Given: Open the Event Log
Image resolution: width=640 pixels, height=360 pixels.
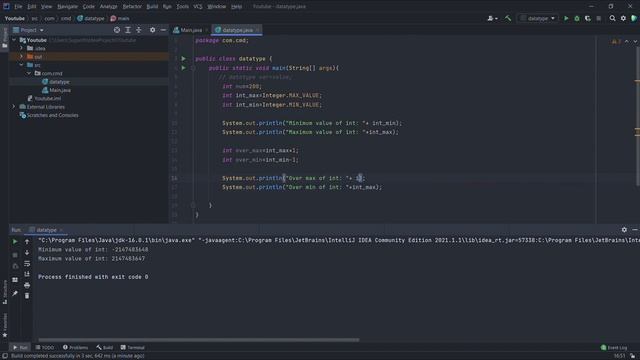Looking at the screenshot, I should (614, 348).
